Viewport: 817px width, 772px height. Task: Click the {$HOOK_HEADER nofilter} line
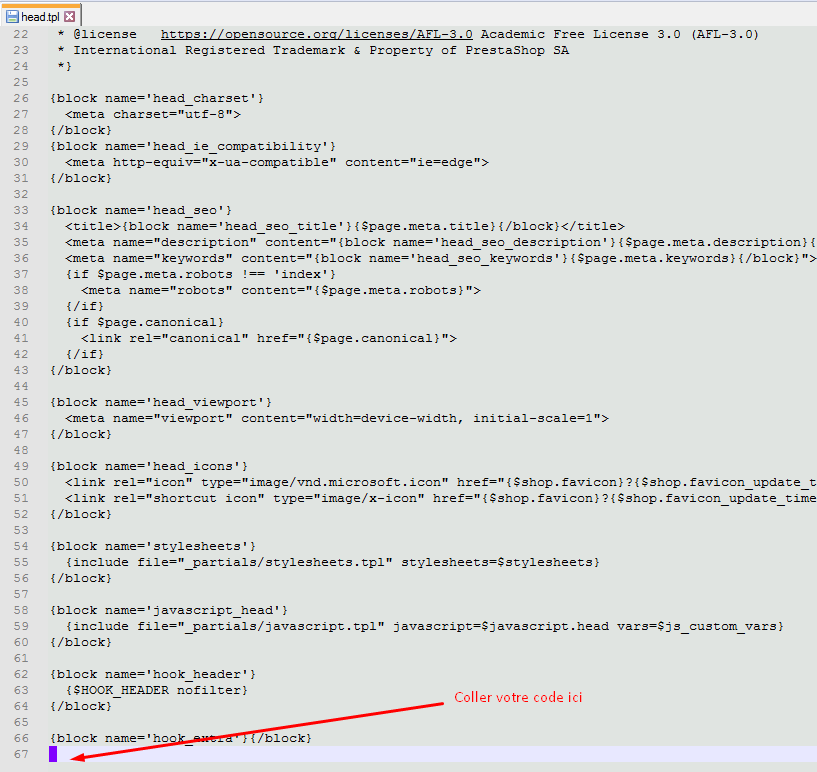[157, 691]
